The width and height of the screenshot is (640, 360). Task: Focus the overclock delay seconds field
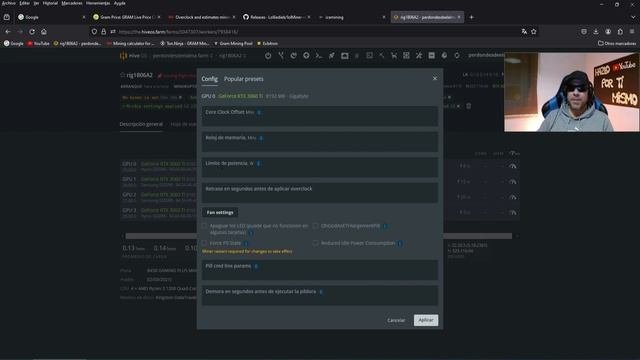click(x=320, y=193)
